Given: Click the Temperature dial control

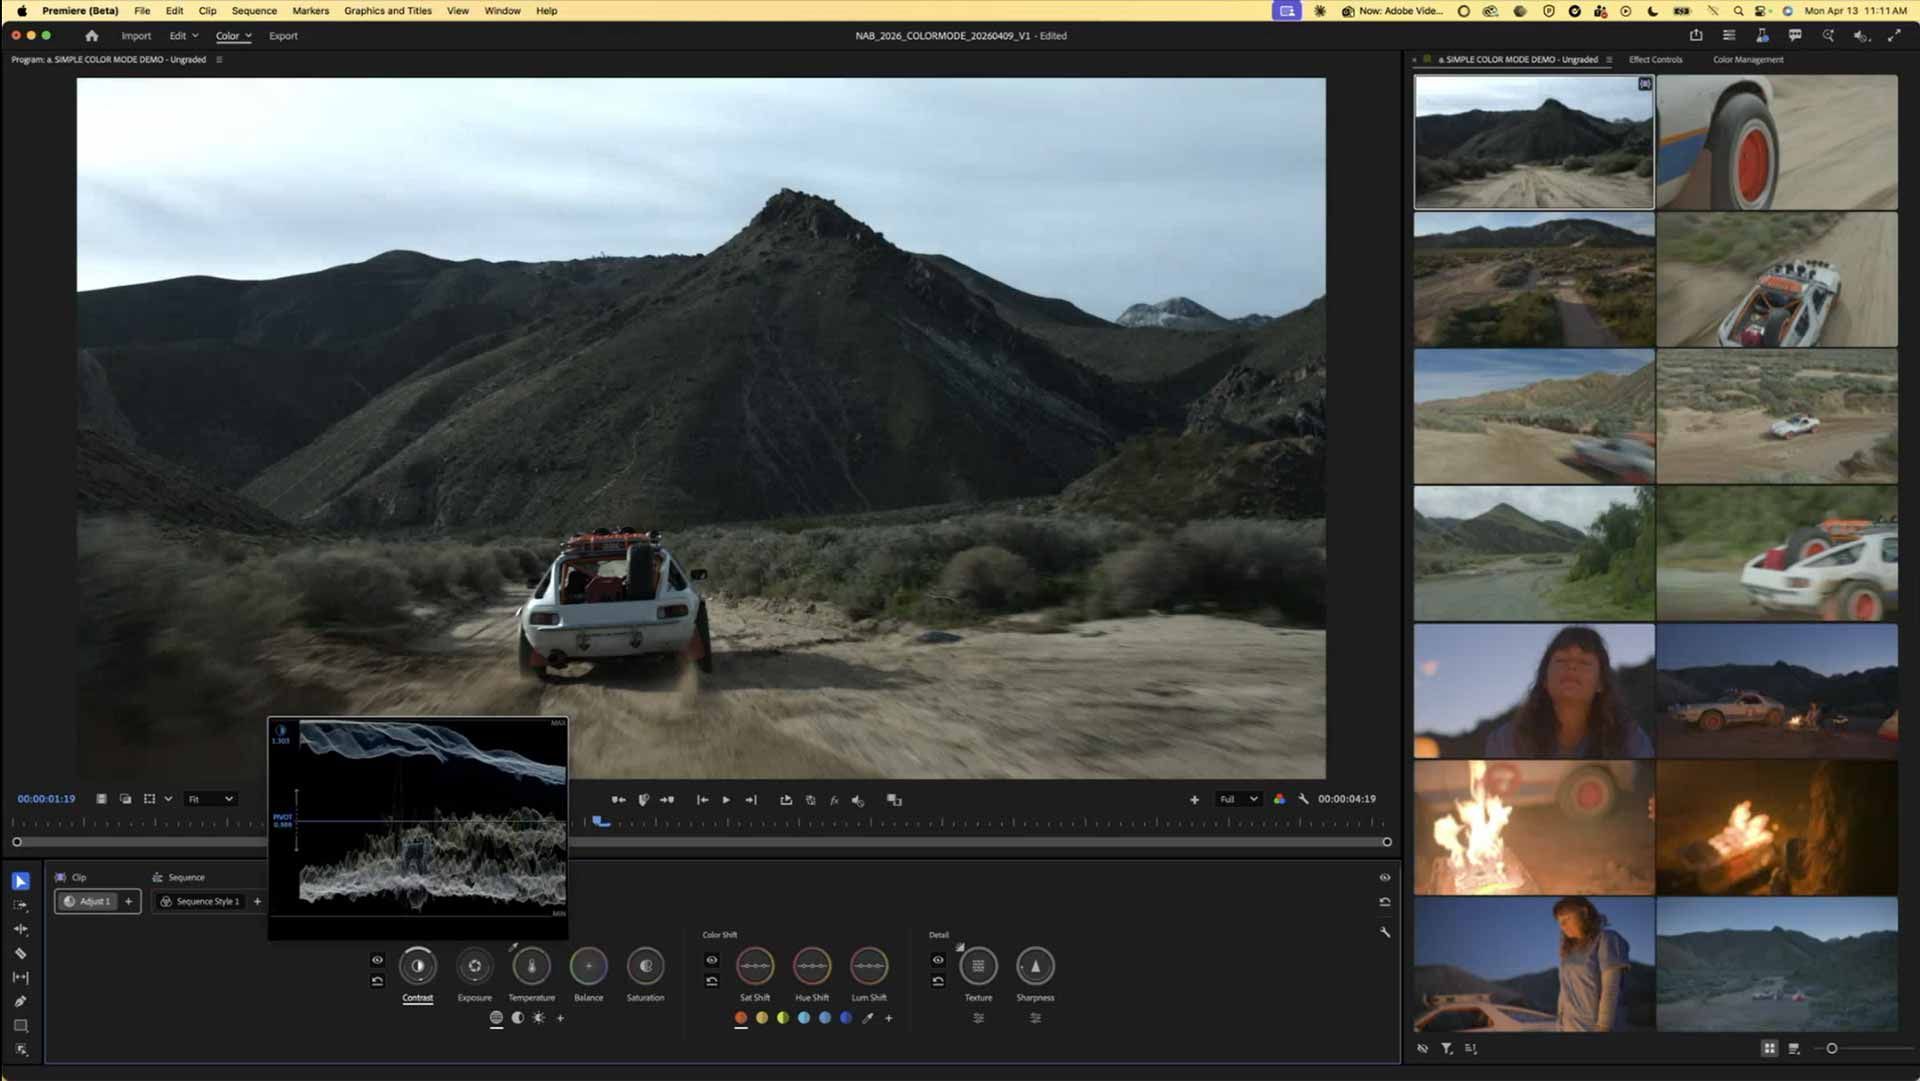Looking at the screenshot, I should coord(531,966).
